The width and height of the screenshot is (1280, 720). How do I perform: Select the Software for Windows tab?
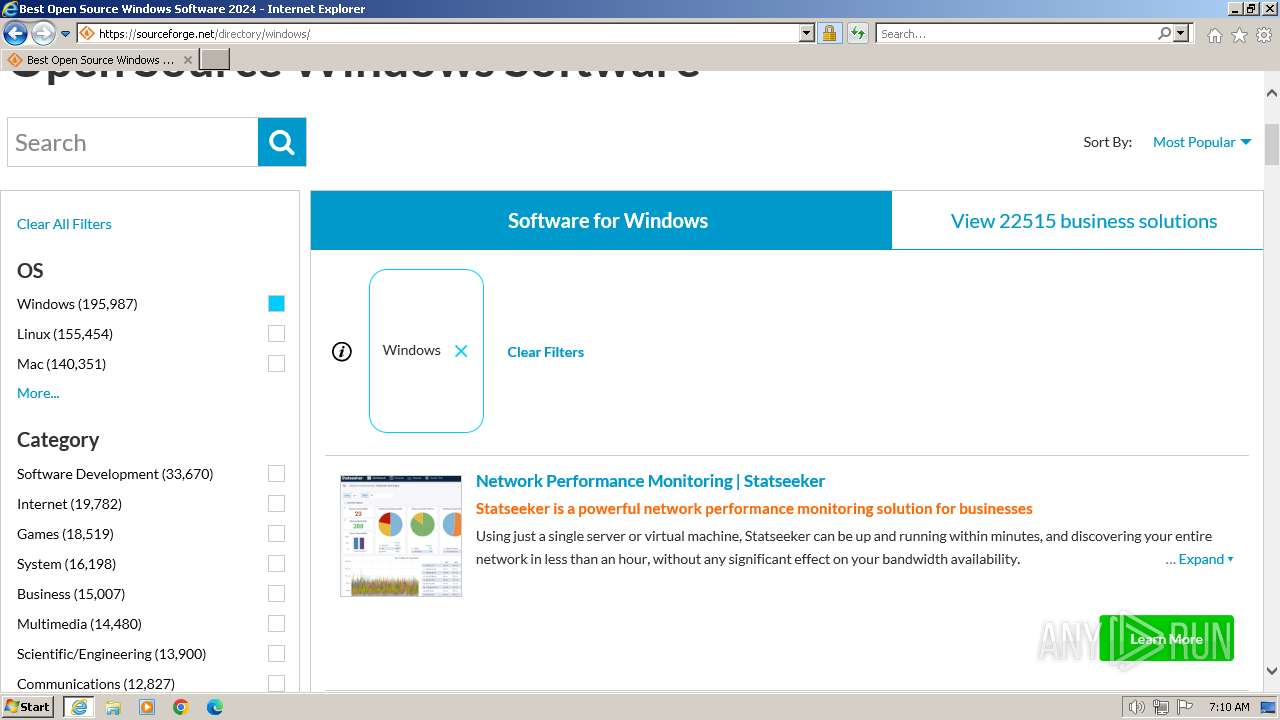(601, 220)
